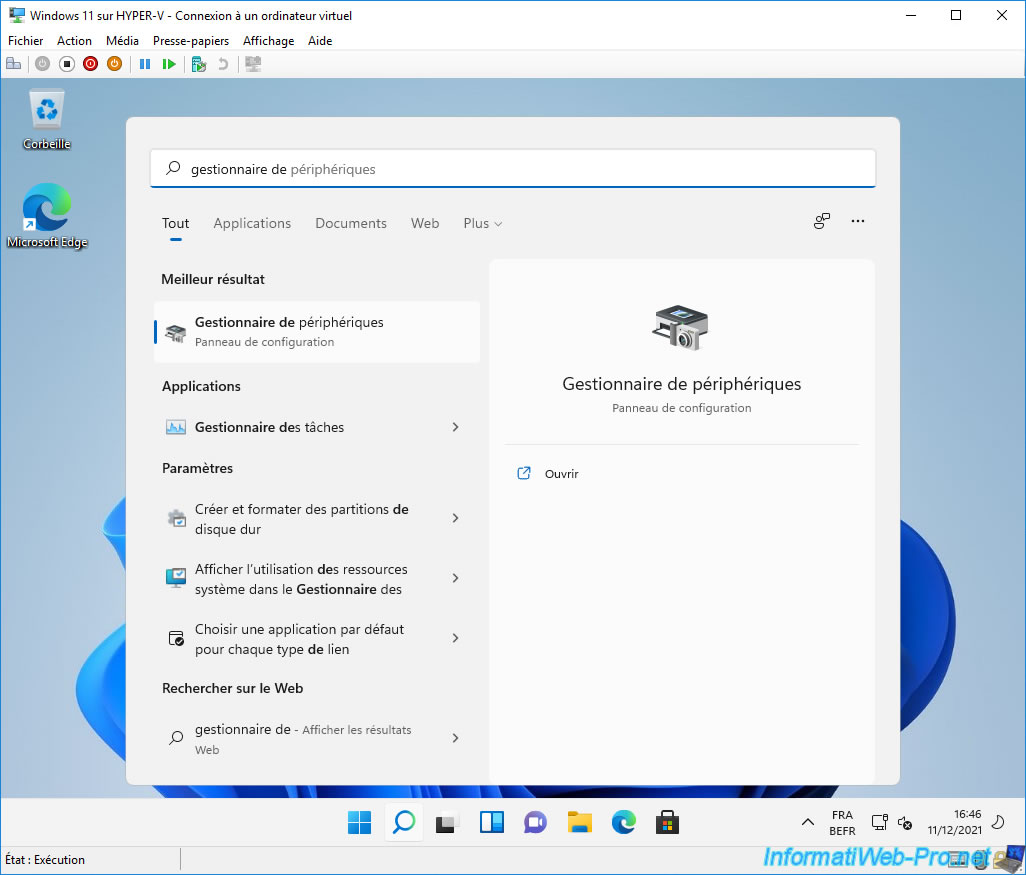
Task: Click the Hyper-V Ctrl+Alt+Del toolbar icon
Action: coord(13,64)
